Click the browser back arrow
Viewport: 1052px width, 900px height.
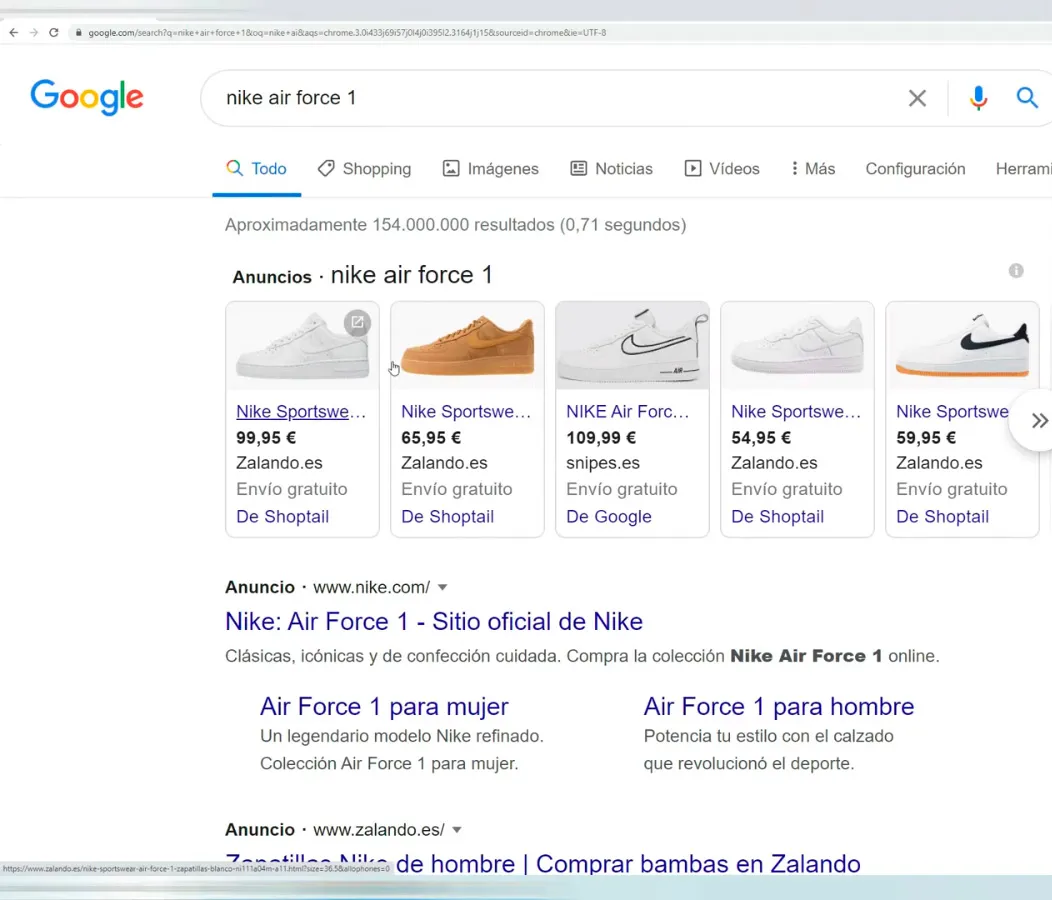pos(13,32)
